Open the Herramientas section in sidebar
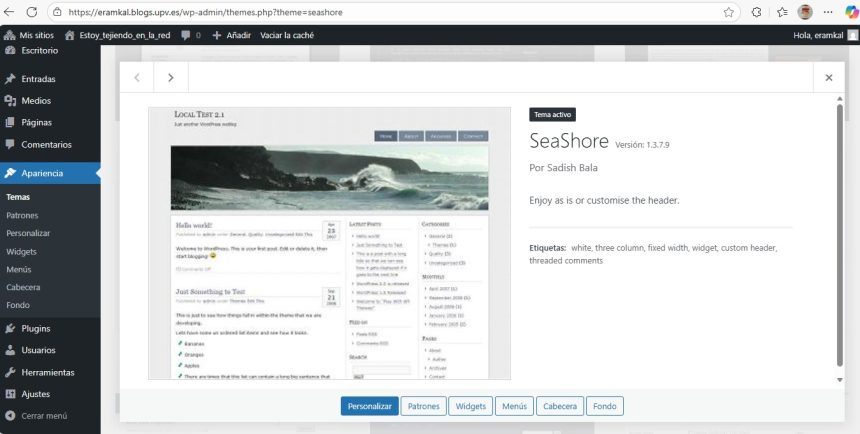 [x=47, y=372]
